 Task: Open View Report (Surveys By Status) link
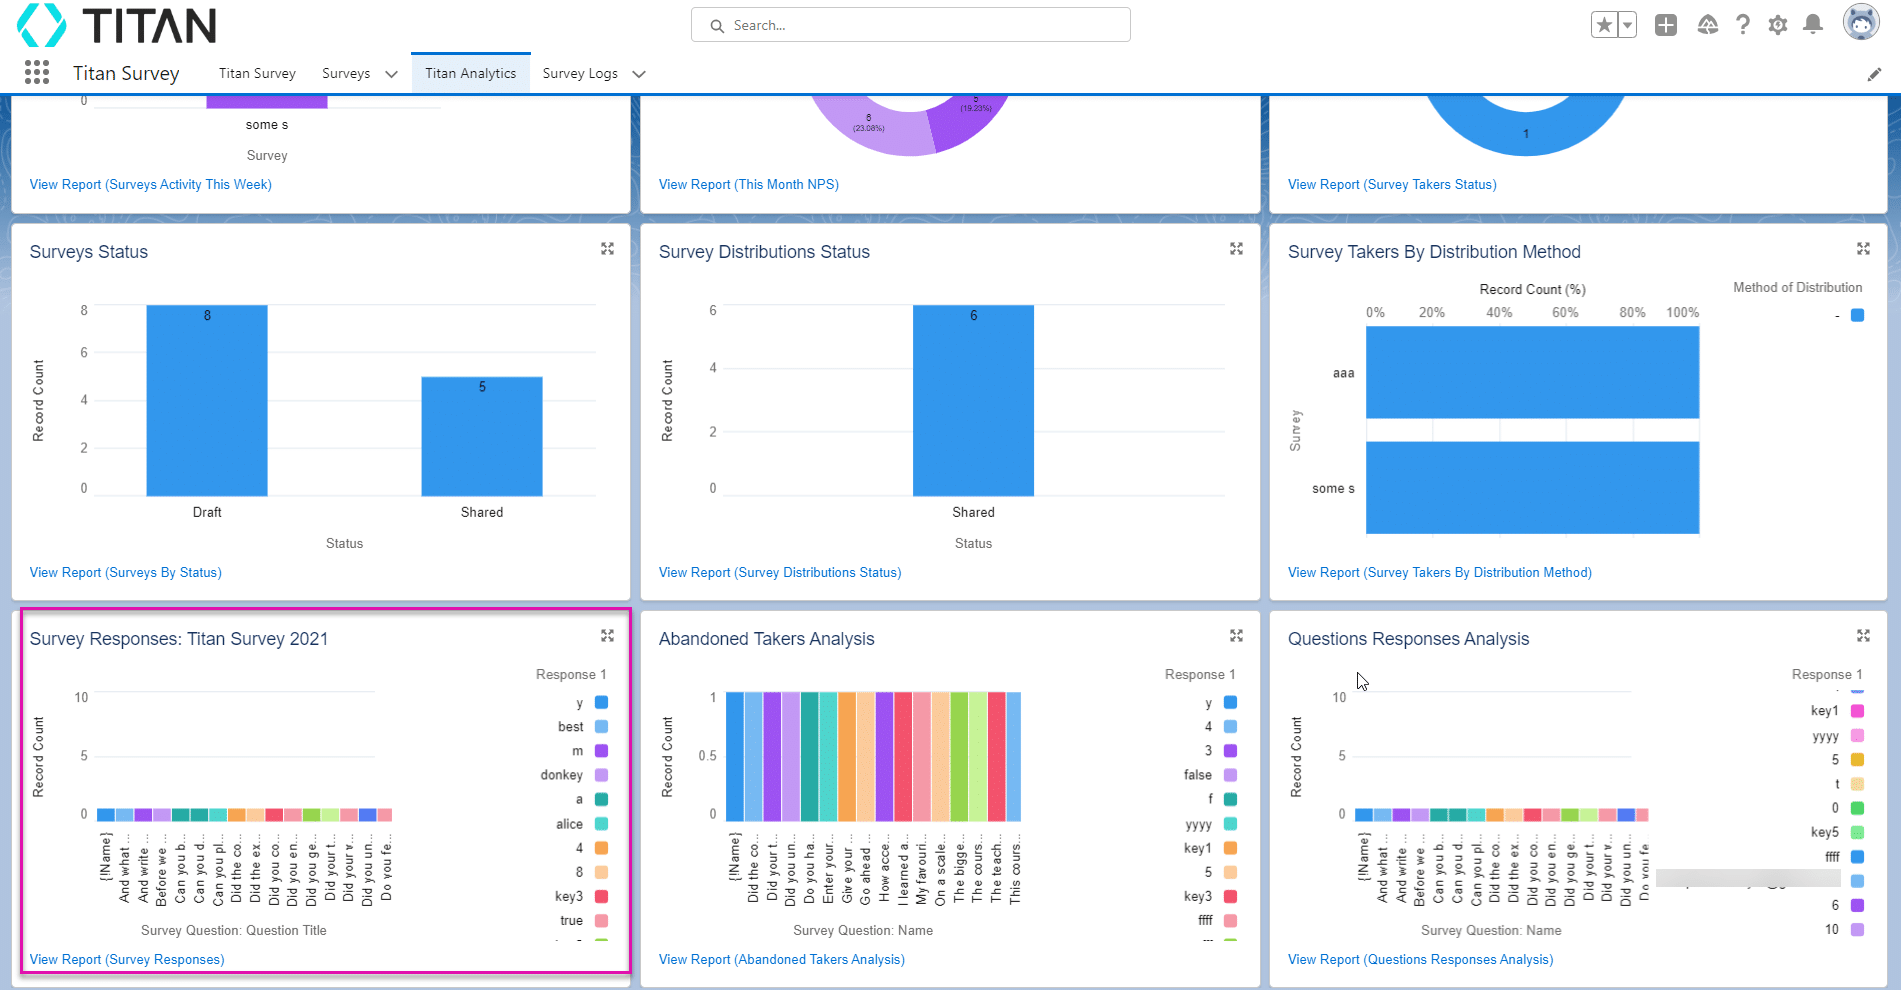(126, 573)
